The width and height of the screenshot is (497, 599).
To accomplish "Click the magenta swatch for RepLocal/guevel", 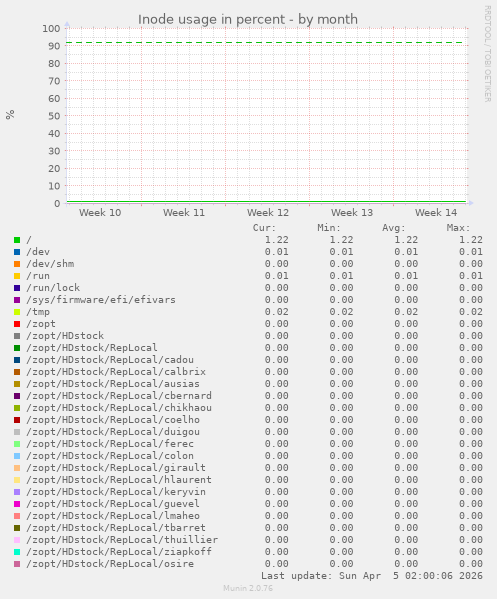I will 17,504.
